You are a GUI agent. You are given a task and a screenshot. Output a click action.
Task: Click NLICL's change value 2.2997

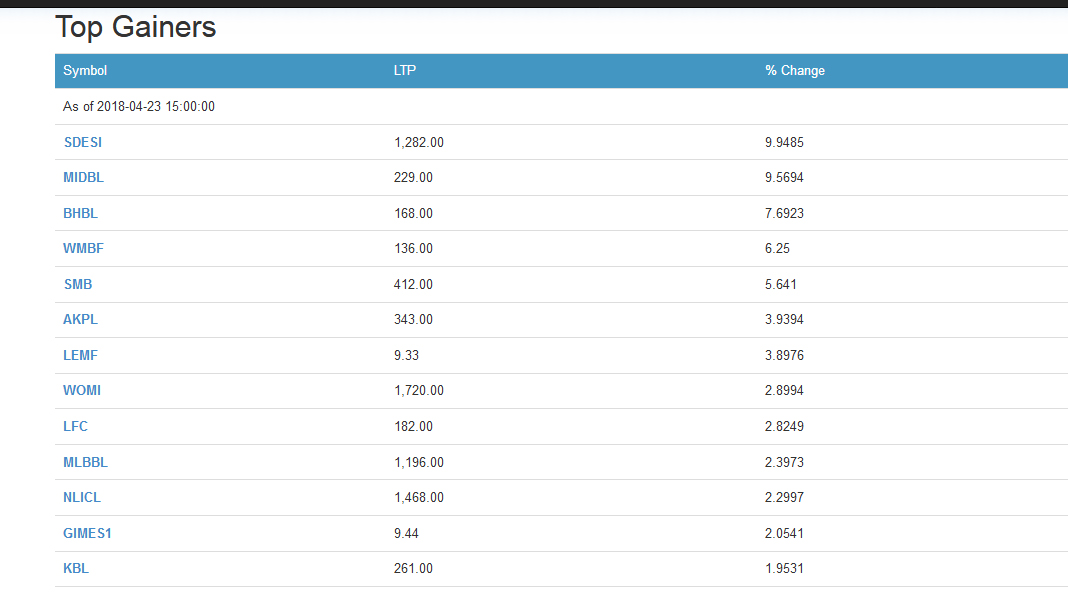[x=784, y=498]
